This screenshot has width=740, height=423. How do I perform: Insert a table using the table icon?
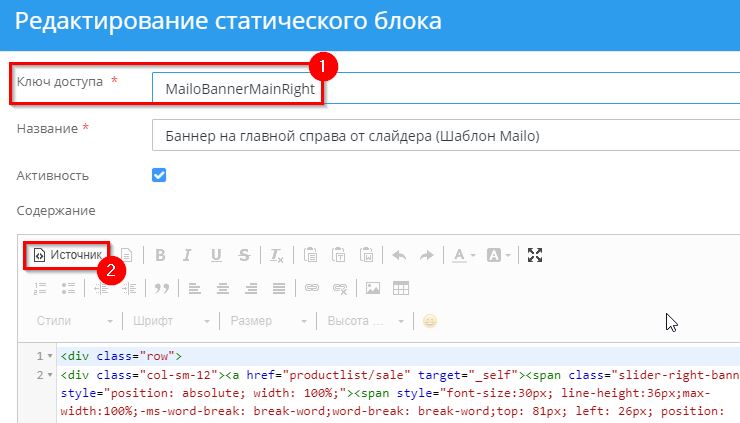(x=401, y=288)
